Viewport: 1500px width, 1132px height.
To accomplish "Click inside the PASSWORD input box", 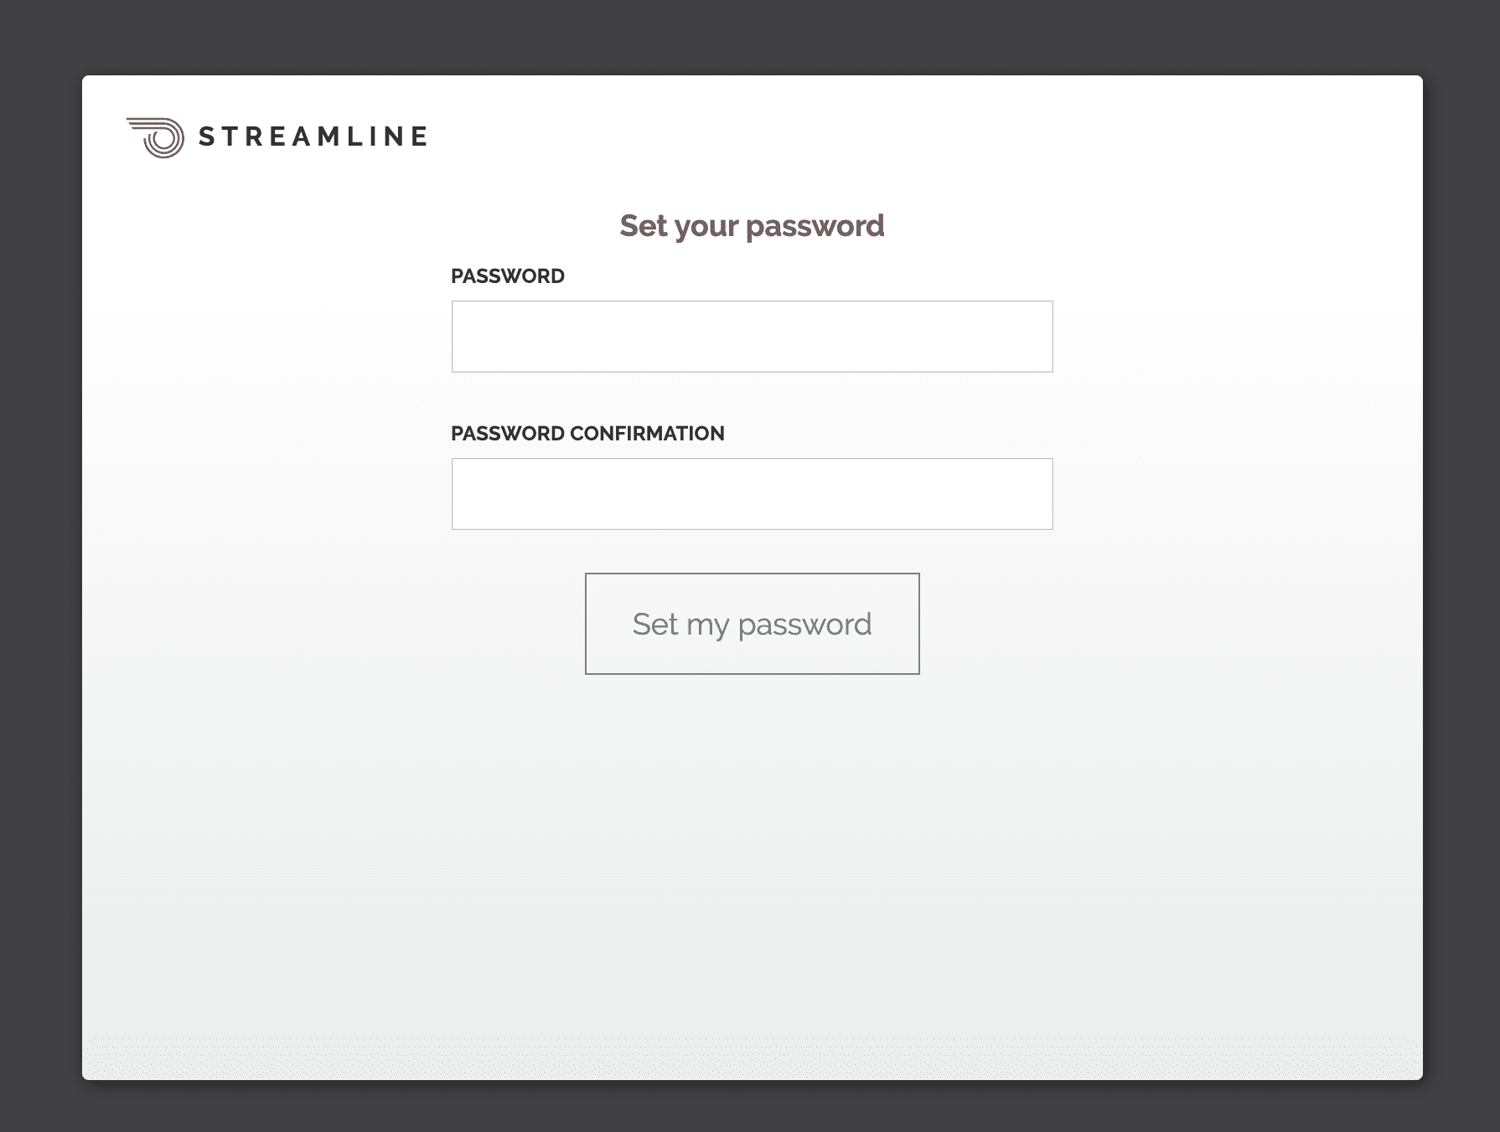I will coord(751,336).
